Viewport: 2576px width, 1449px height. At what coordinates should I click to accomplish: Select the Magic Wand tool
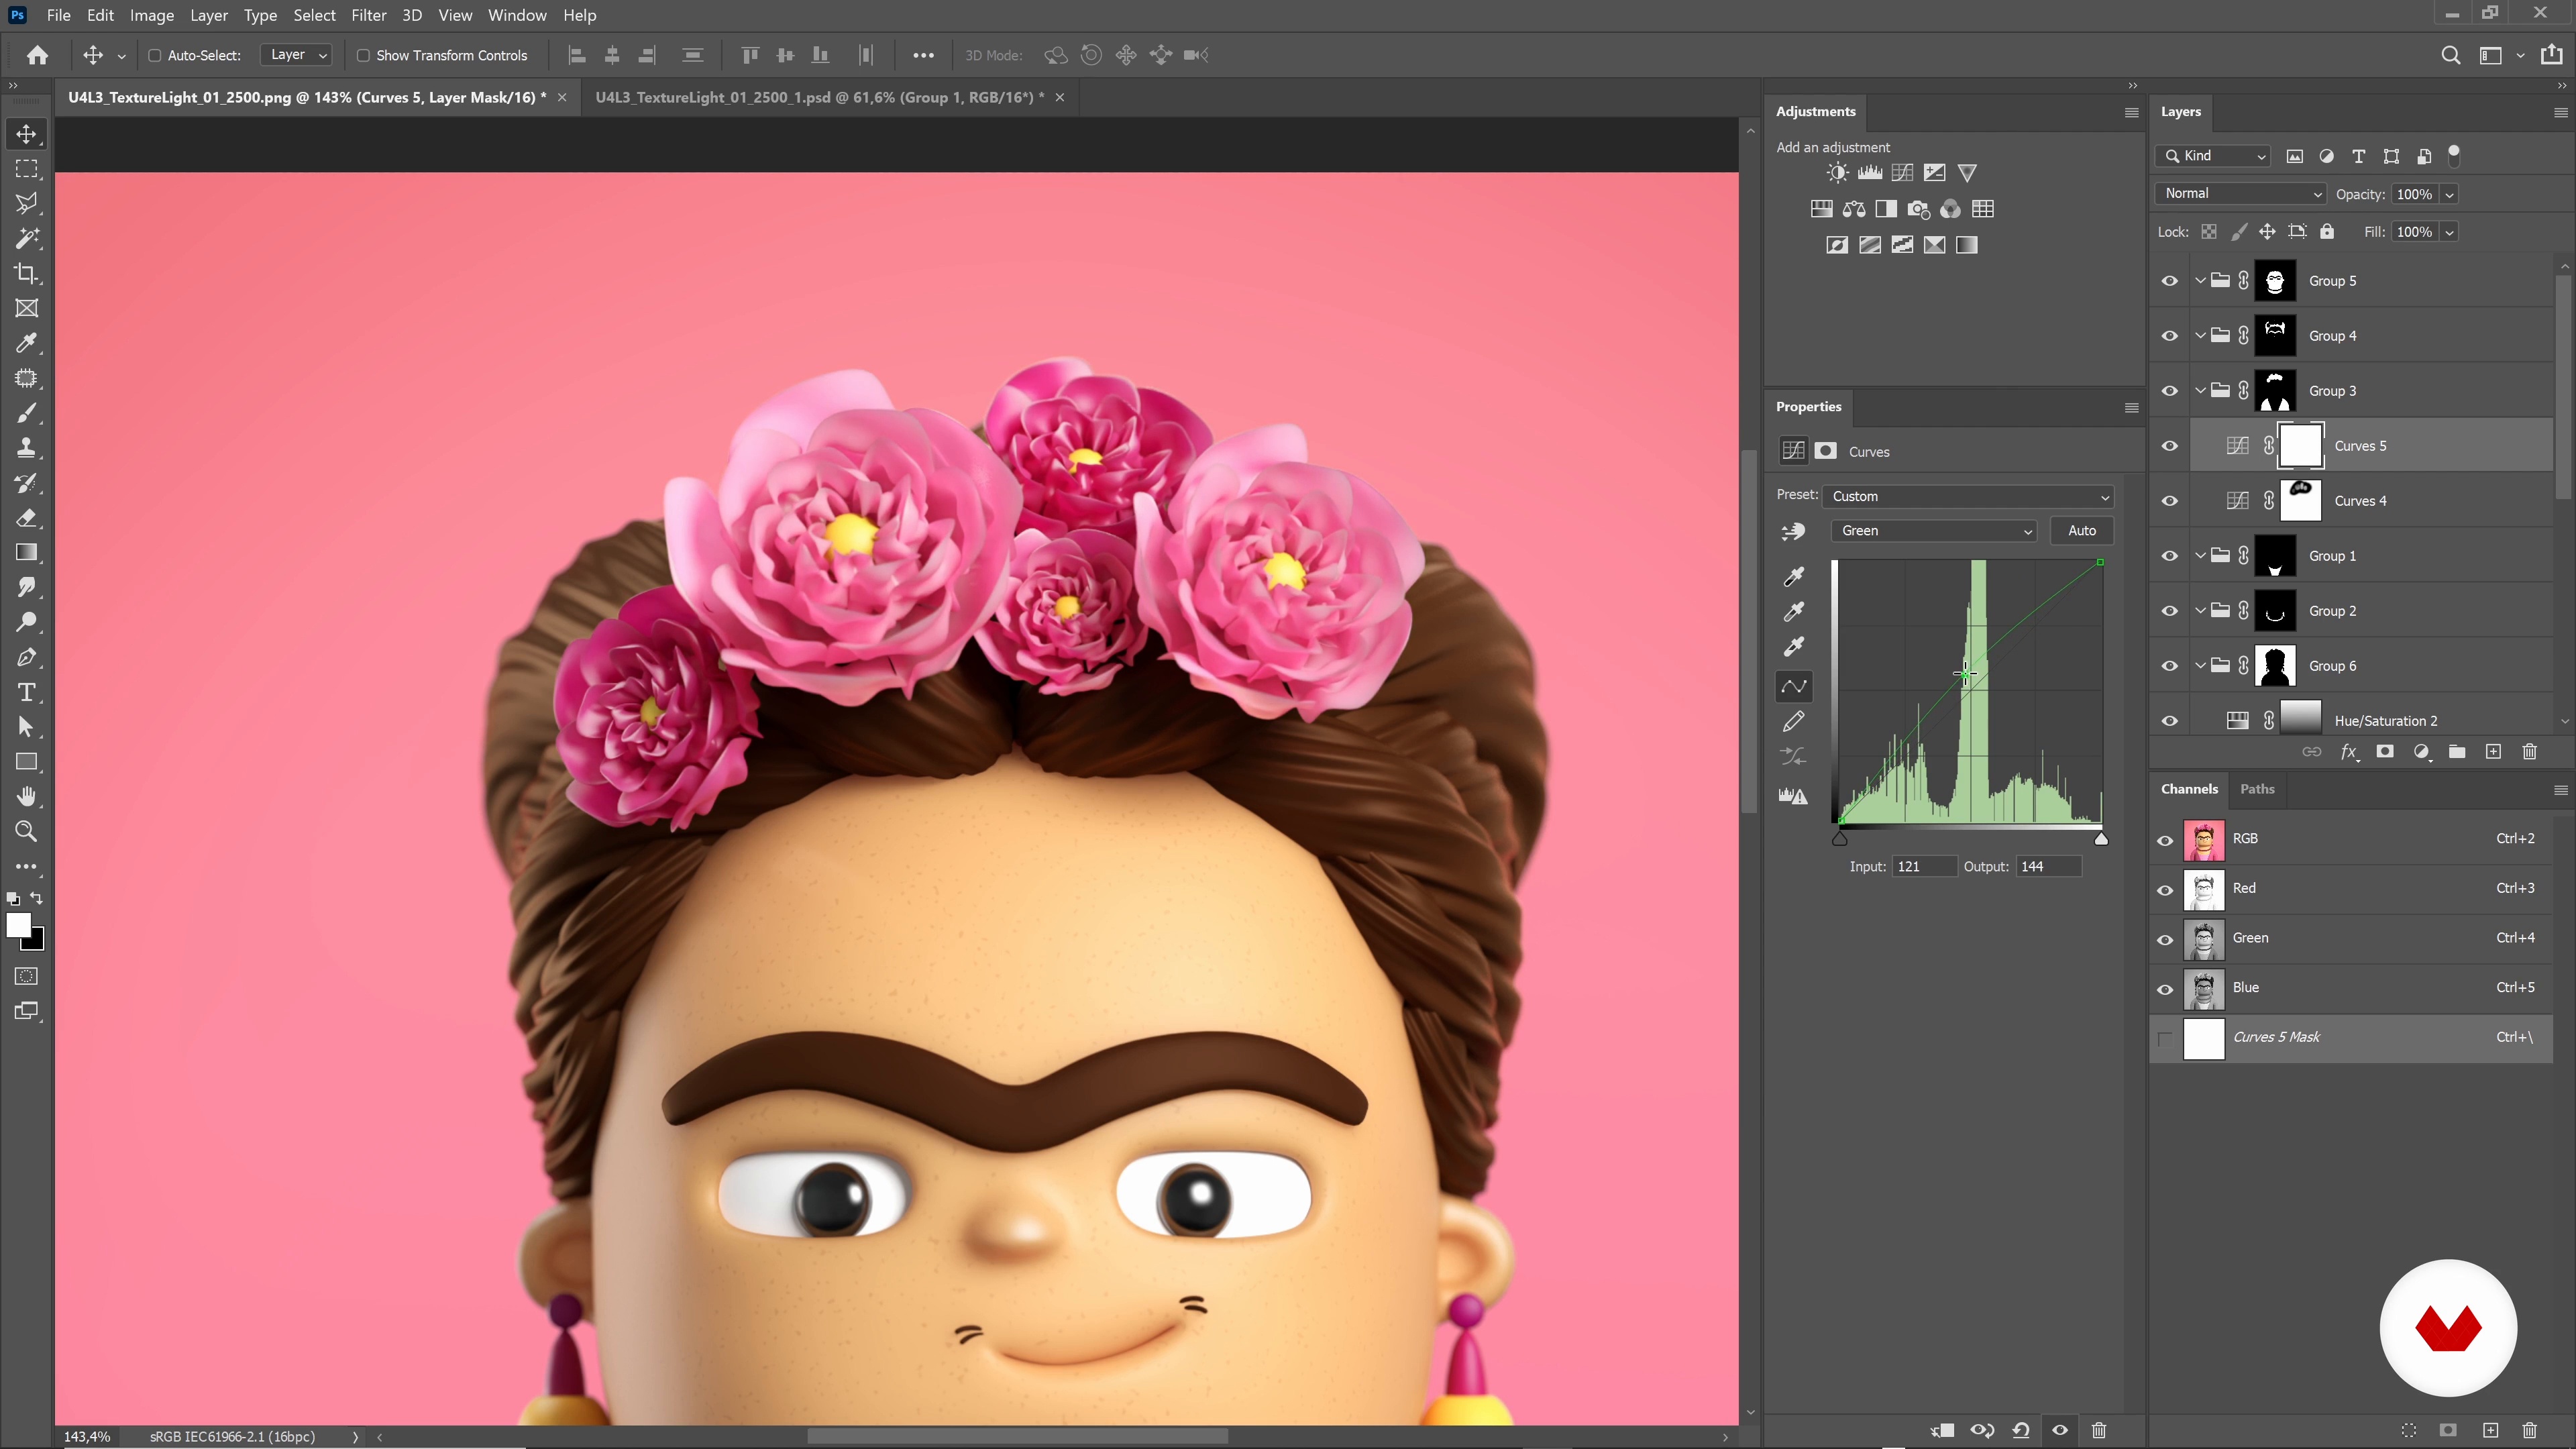27,239
